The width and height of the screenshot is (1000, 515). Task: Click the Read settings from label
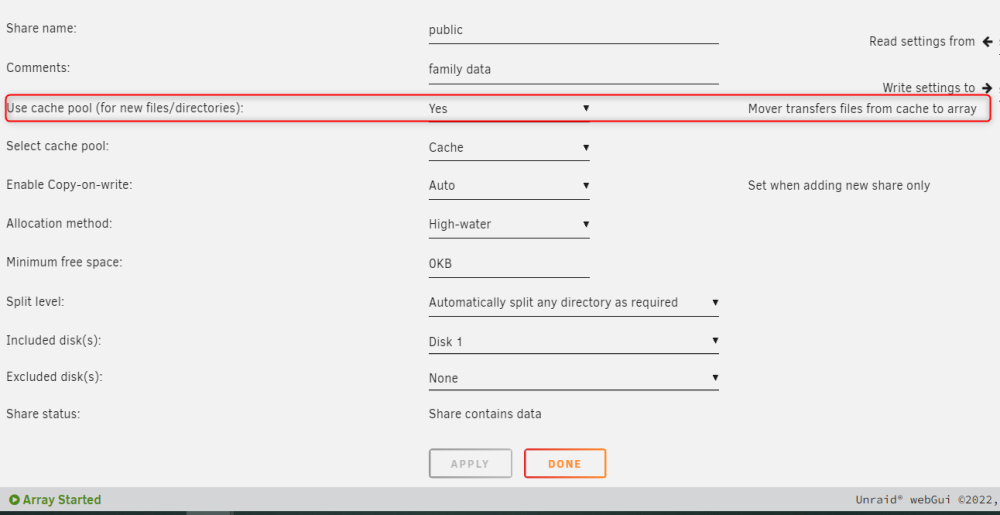point(922,41)
